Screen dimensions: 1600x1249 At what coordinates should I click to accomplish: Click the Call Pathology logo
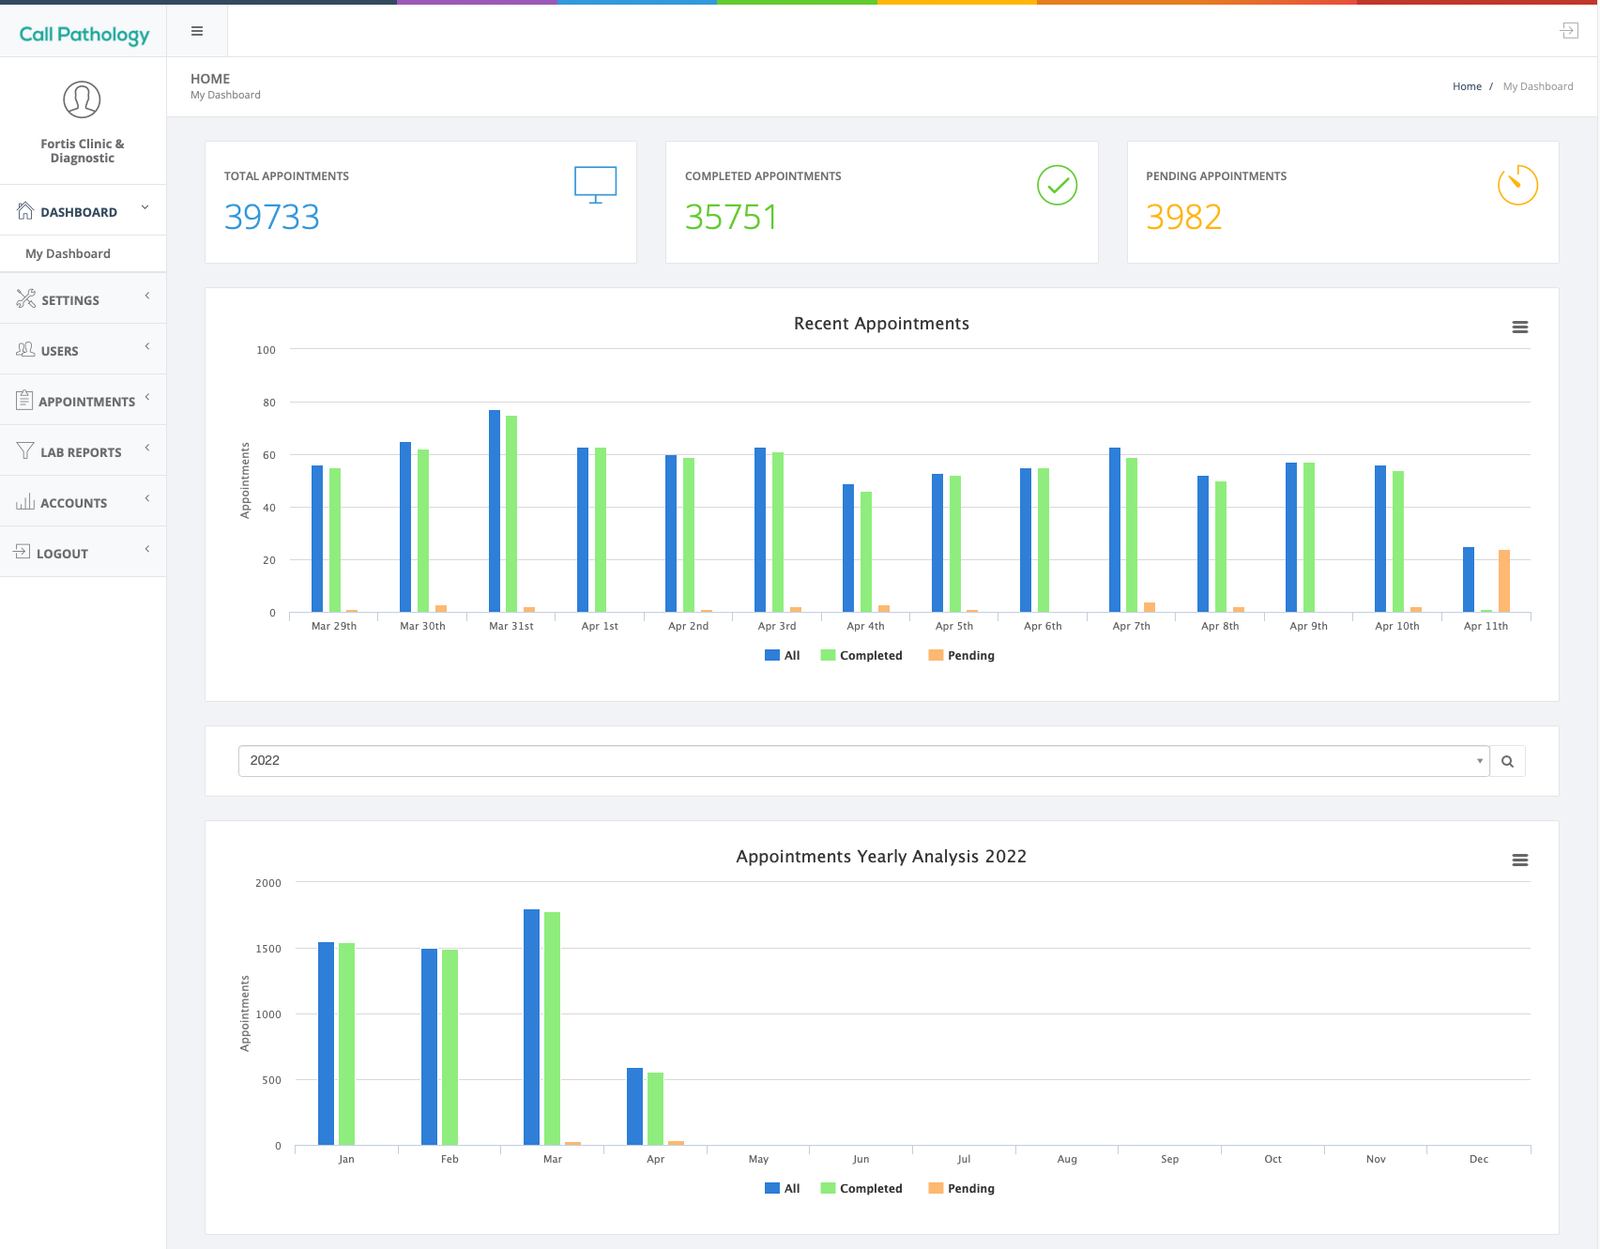(84, 34)
